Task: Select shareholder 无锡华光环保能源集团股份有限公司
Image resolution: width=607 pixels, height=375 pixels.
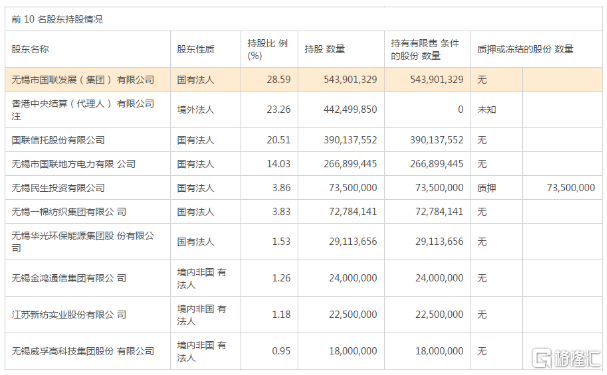Action: 83,241
